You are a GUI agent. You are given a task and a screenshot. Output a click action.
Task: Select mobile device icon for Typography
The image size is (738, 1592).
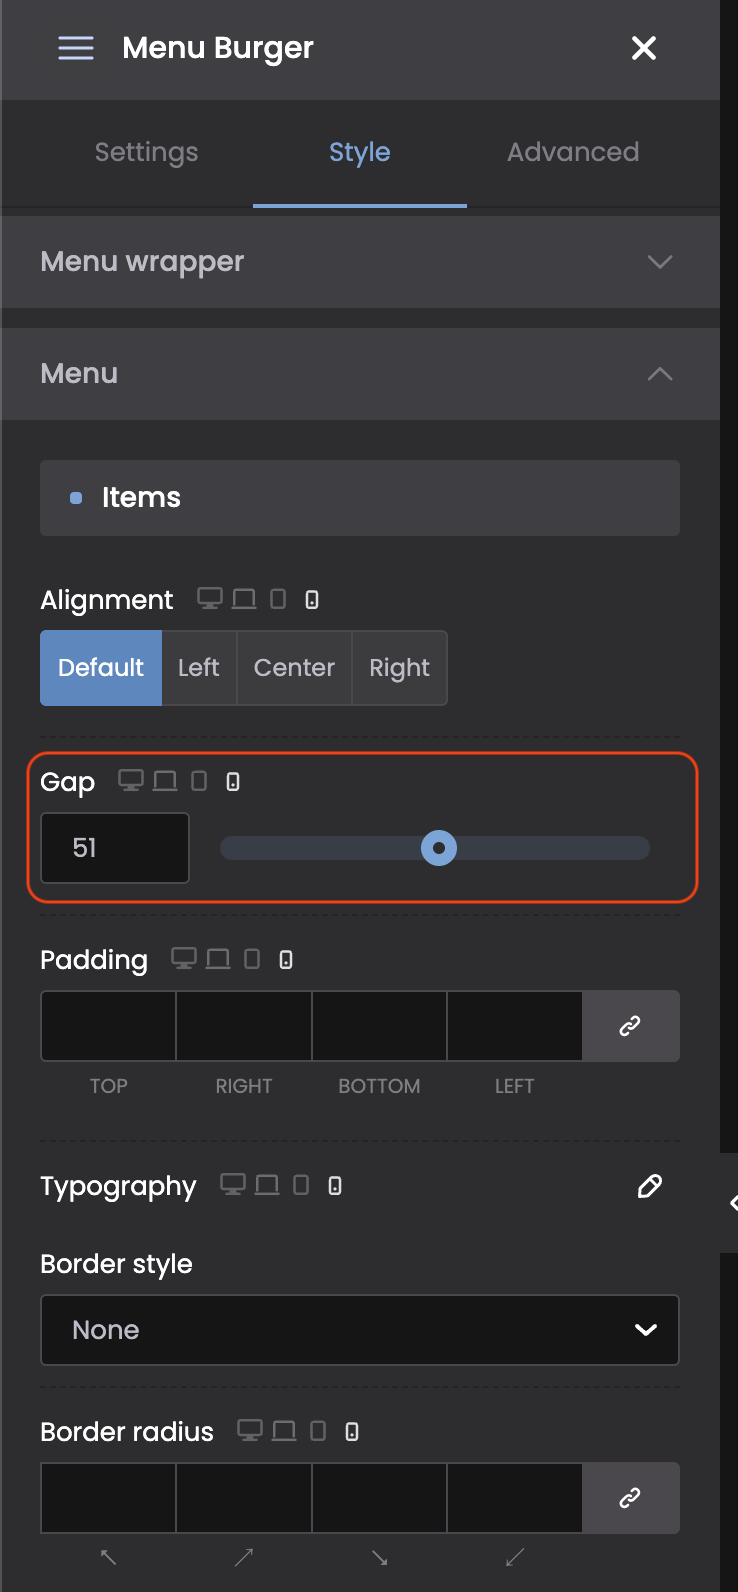point(335,1186)
